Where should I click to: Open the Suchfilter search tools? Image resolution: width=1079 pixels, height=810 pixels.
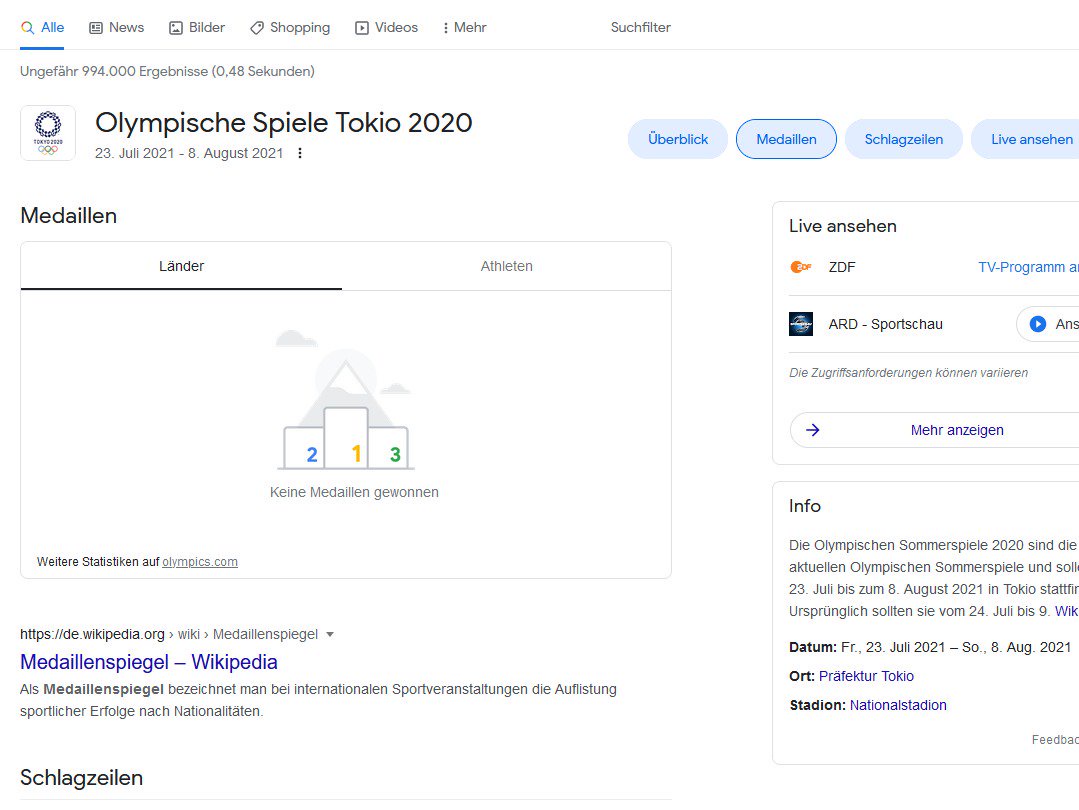pyautogui.click(x=640, y=28)
